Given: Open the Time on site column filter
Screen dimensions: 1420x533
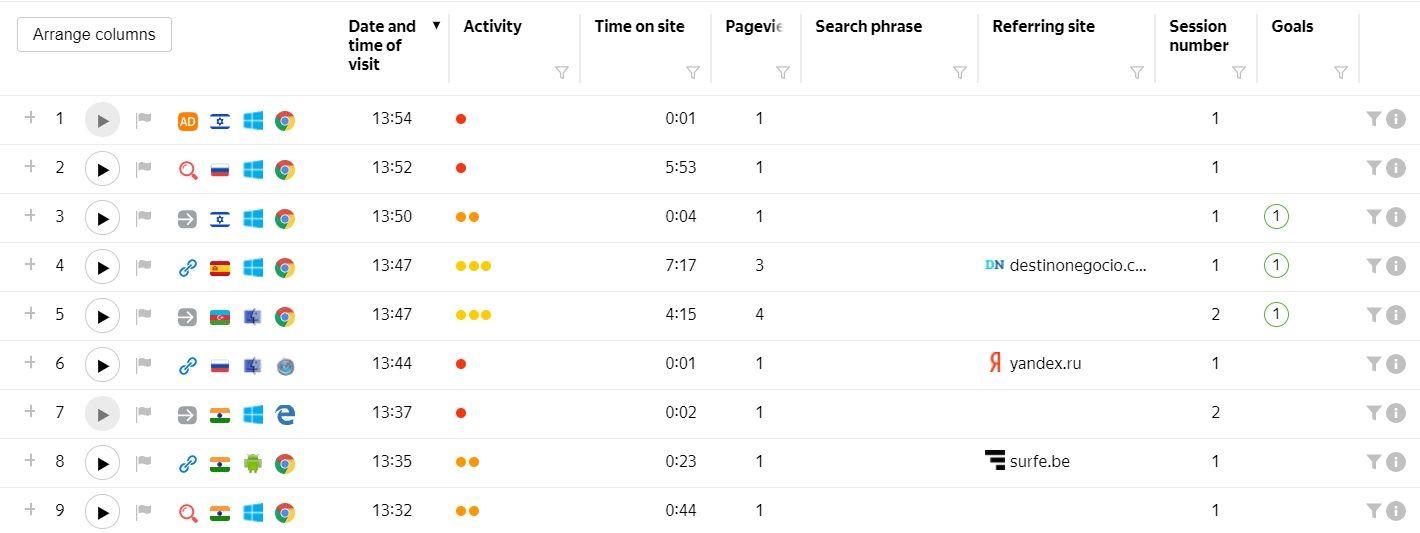Looking at the screenshot, I should (693, 72).
